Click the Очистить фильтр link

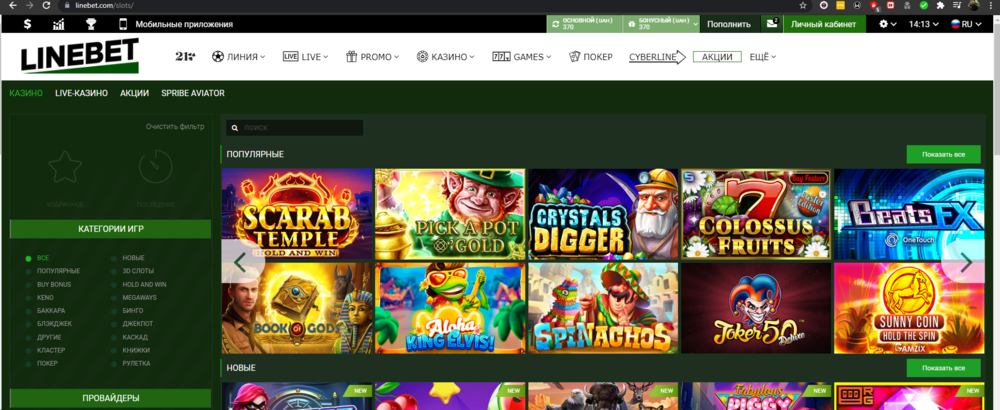click(x=175, y=126)
